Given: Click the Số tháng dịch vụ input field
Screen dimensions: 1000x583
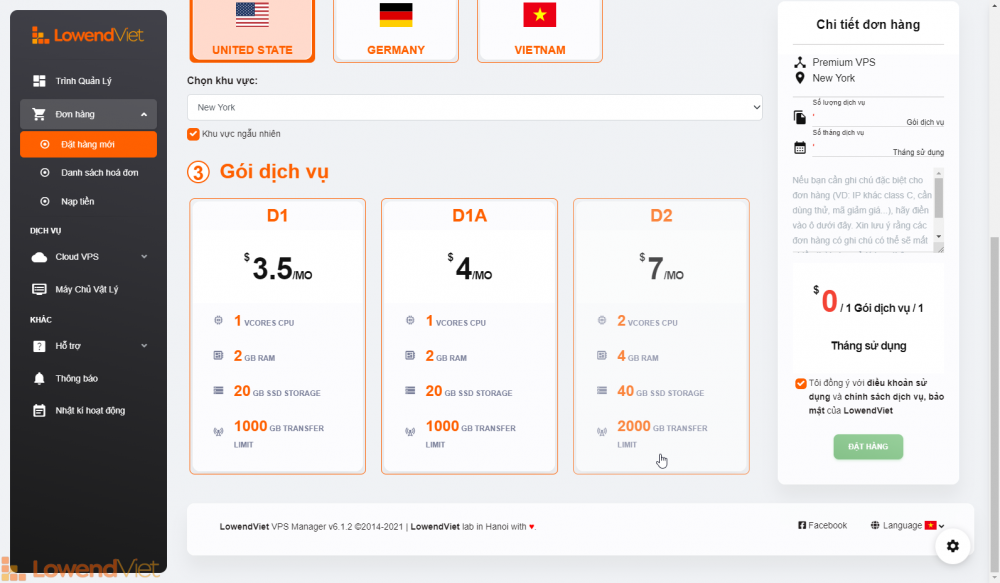Looking at the screenshot, I should click(x=878, y=148).
